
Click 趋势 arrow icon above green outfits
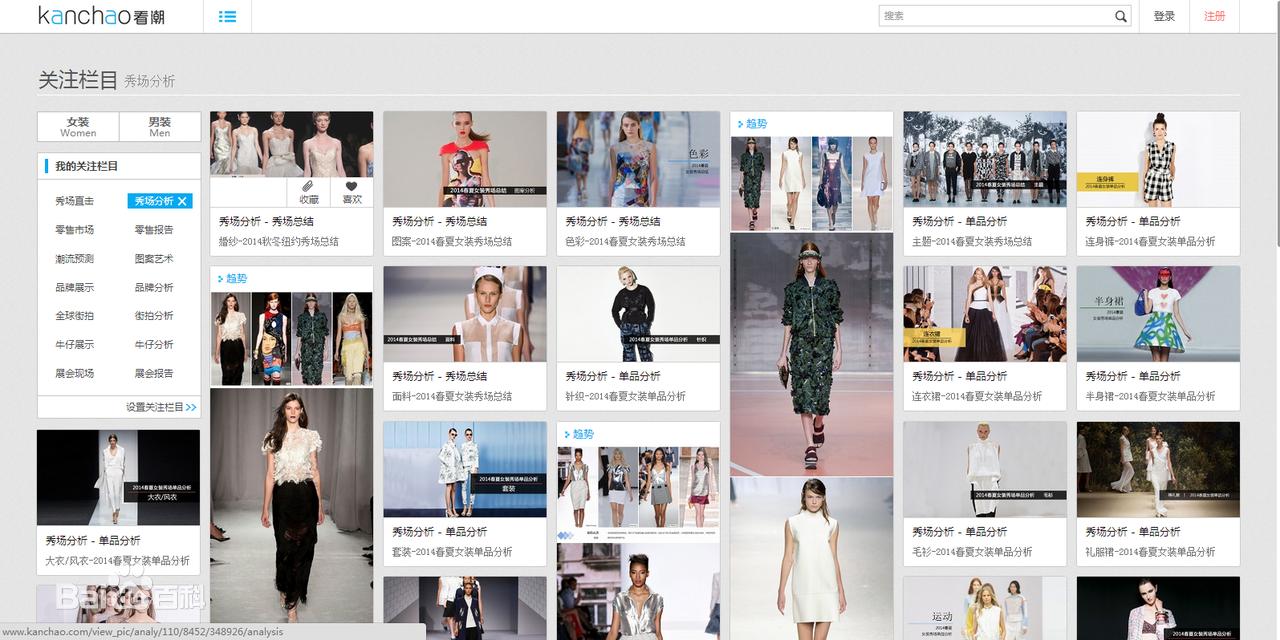point(741,124)
